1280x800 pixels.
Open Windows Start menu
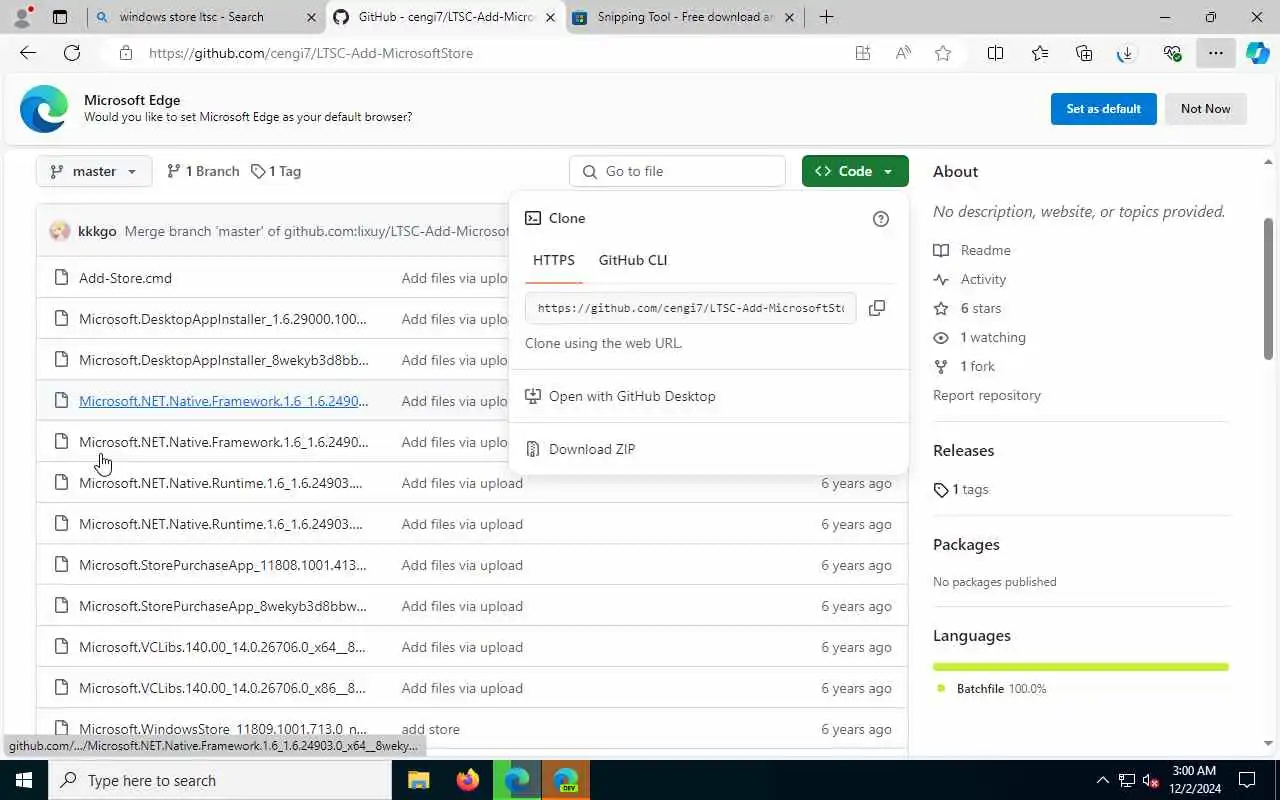24,780
